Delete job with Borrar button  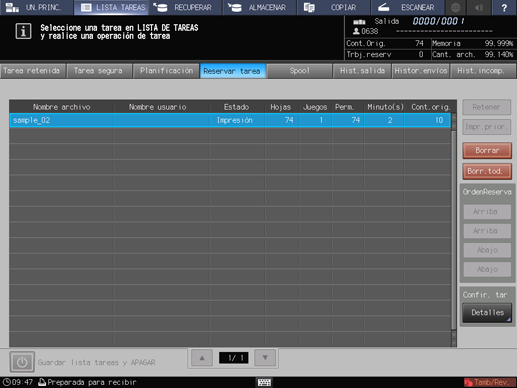click(x=487, y=151)
